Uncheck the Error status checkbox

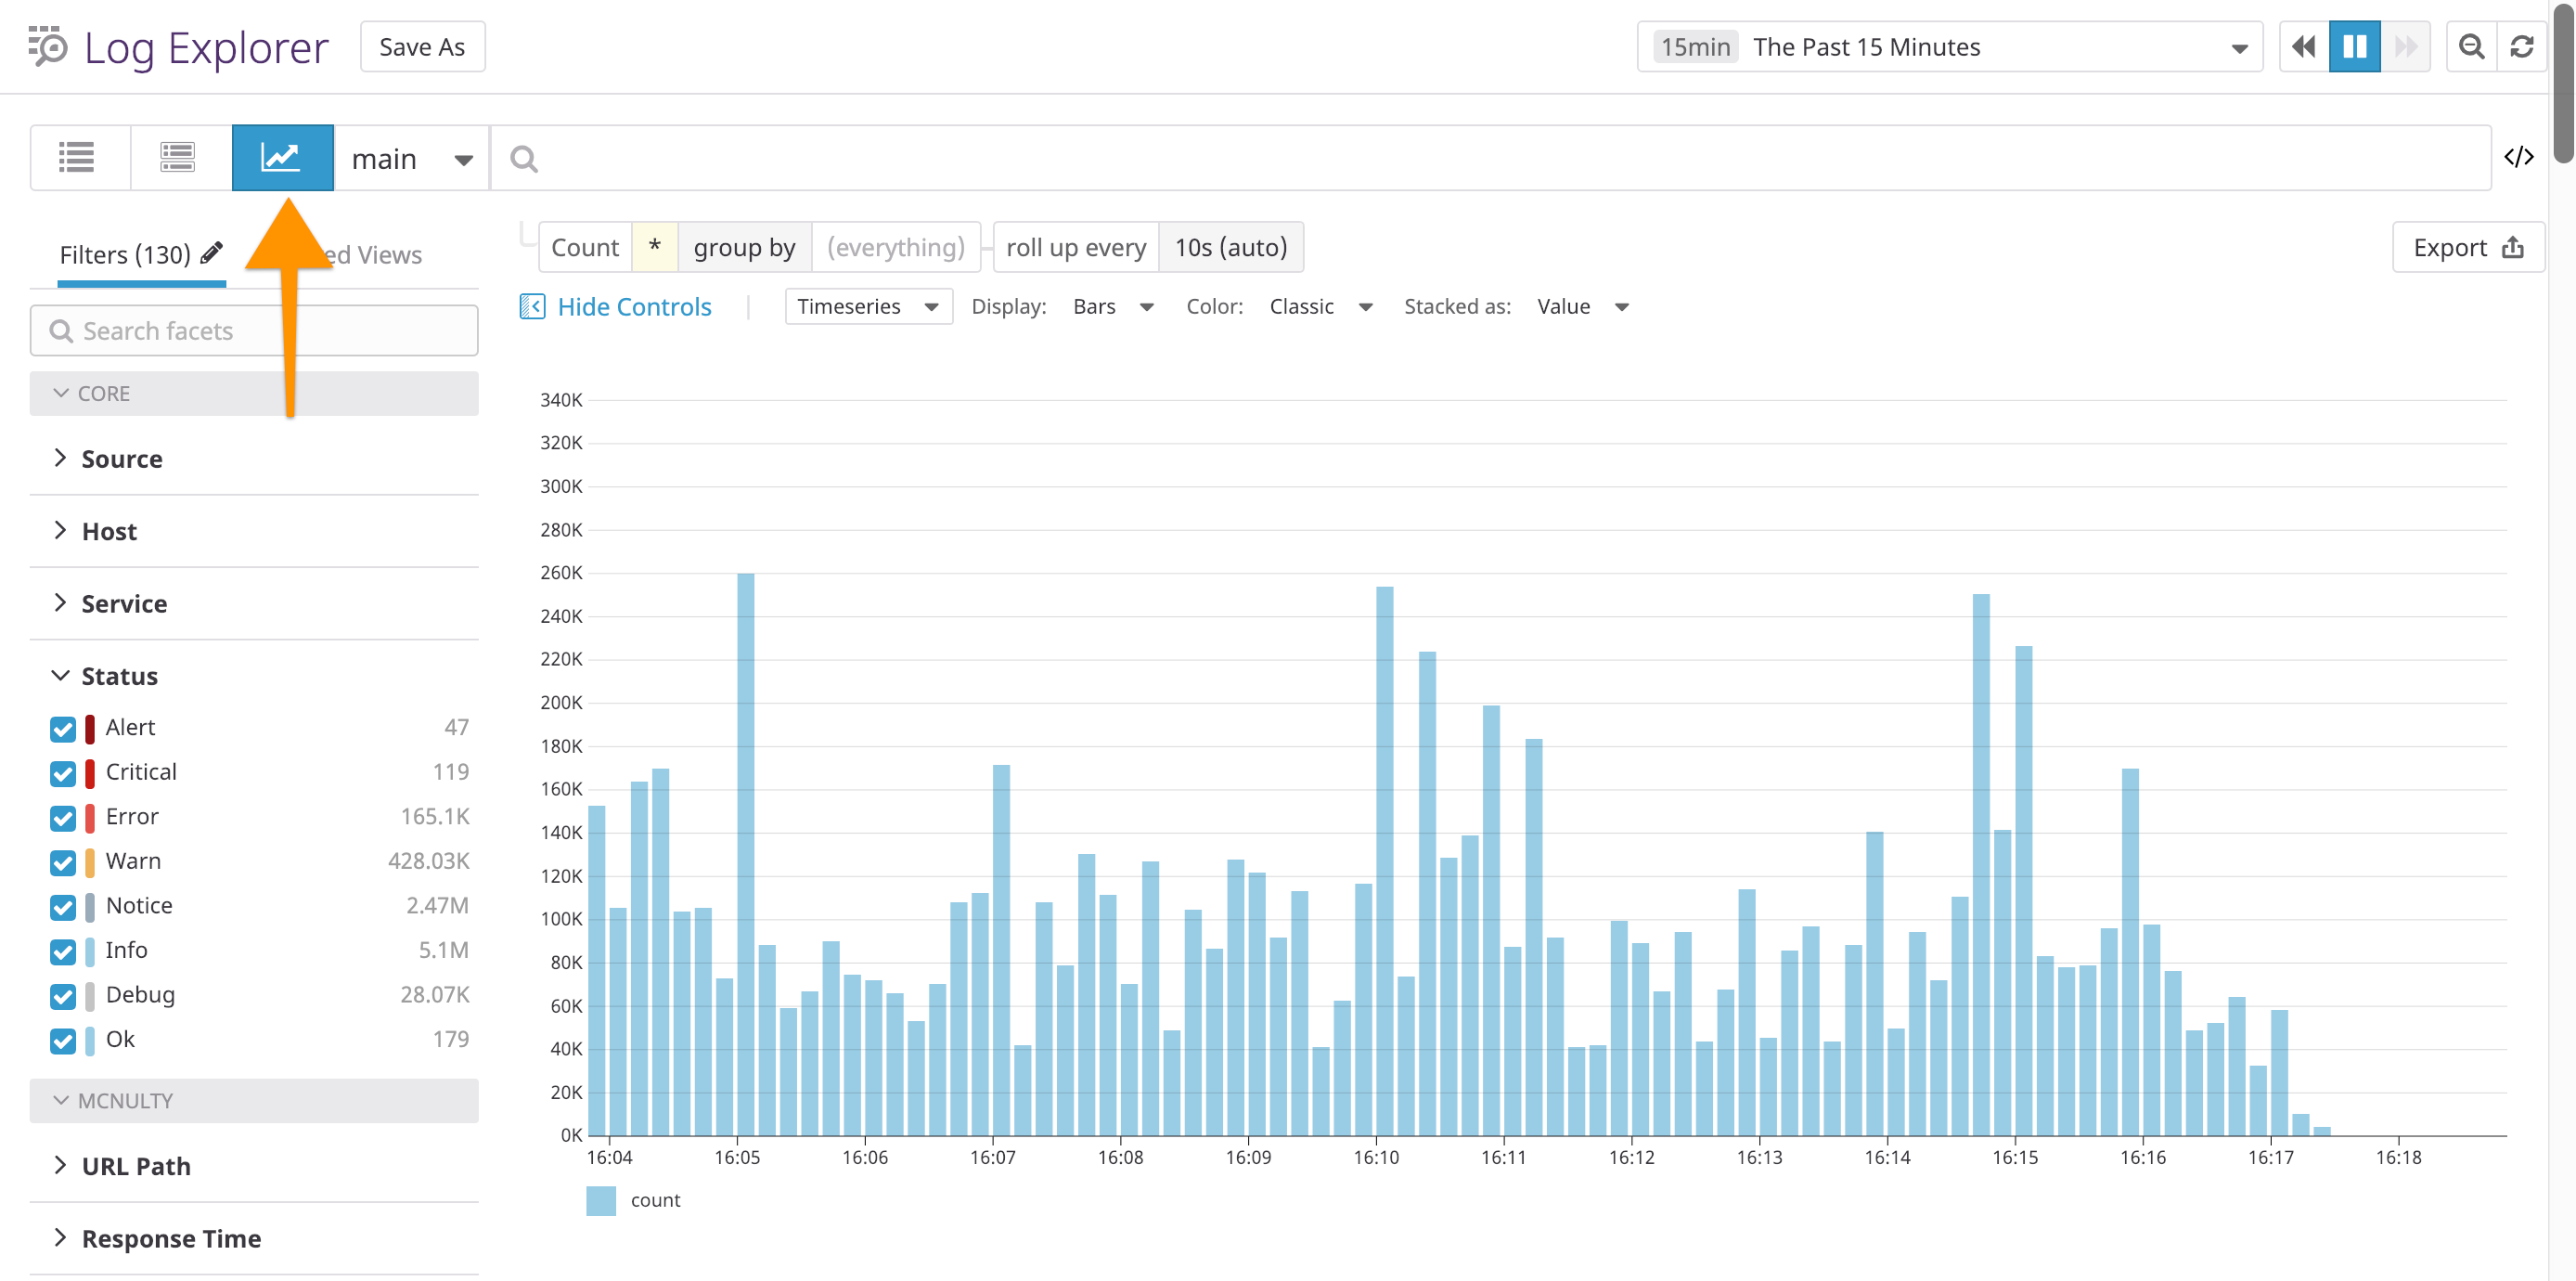[63, 817]
